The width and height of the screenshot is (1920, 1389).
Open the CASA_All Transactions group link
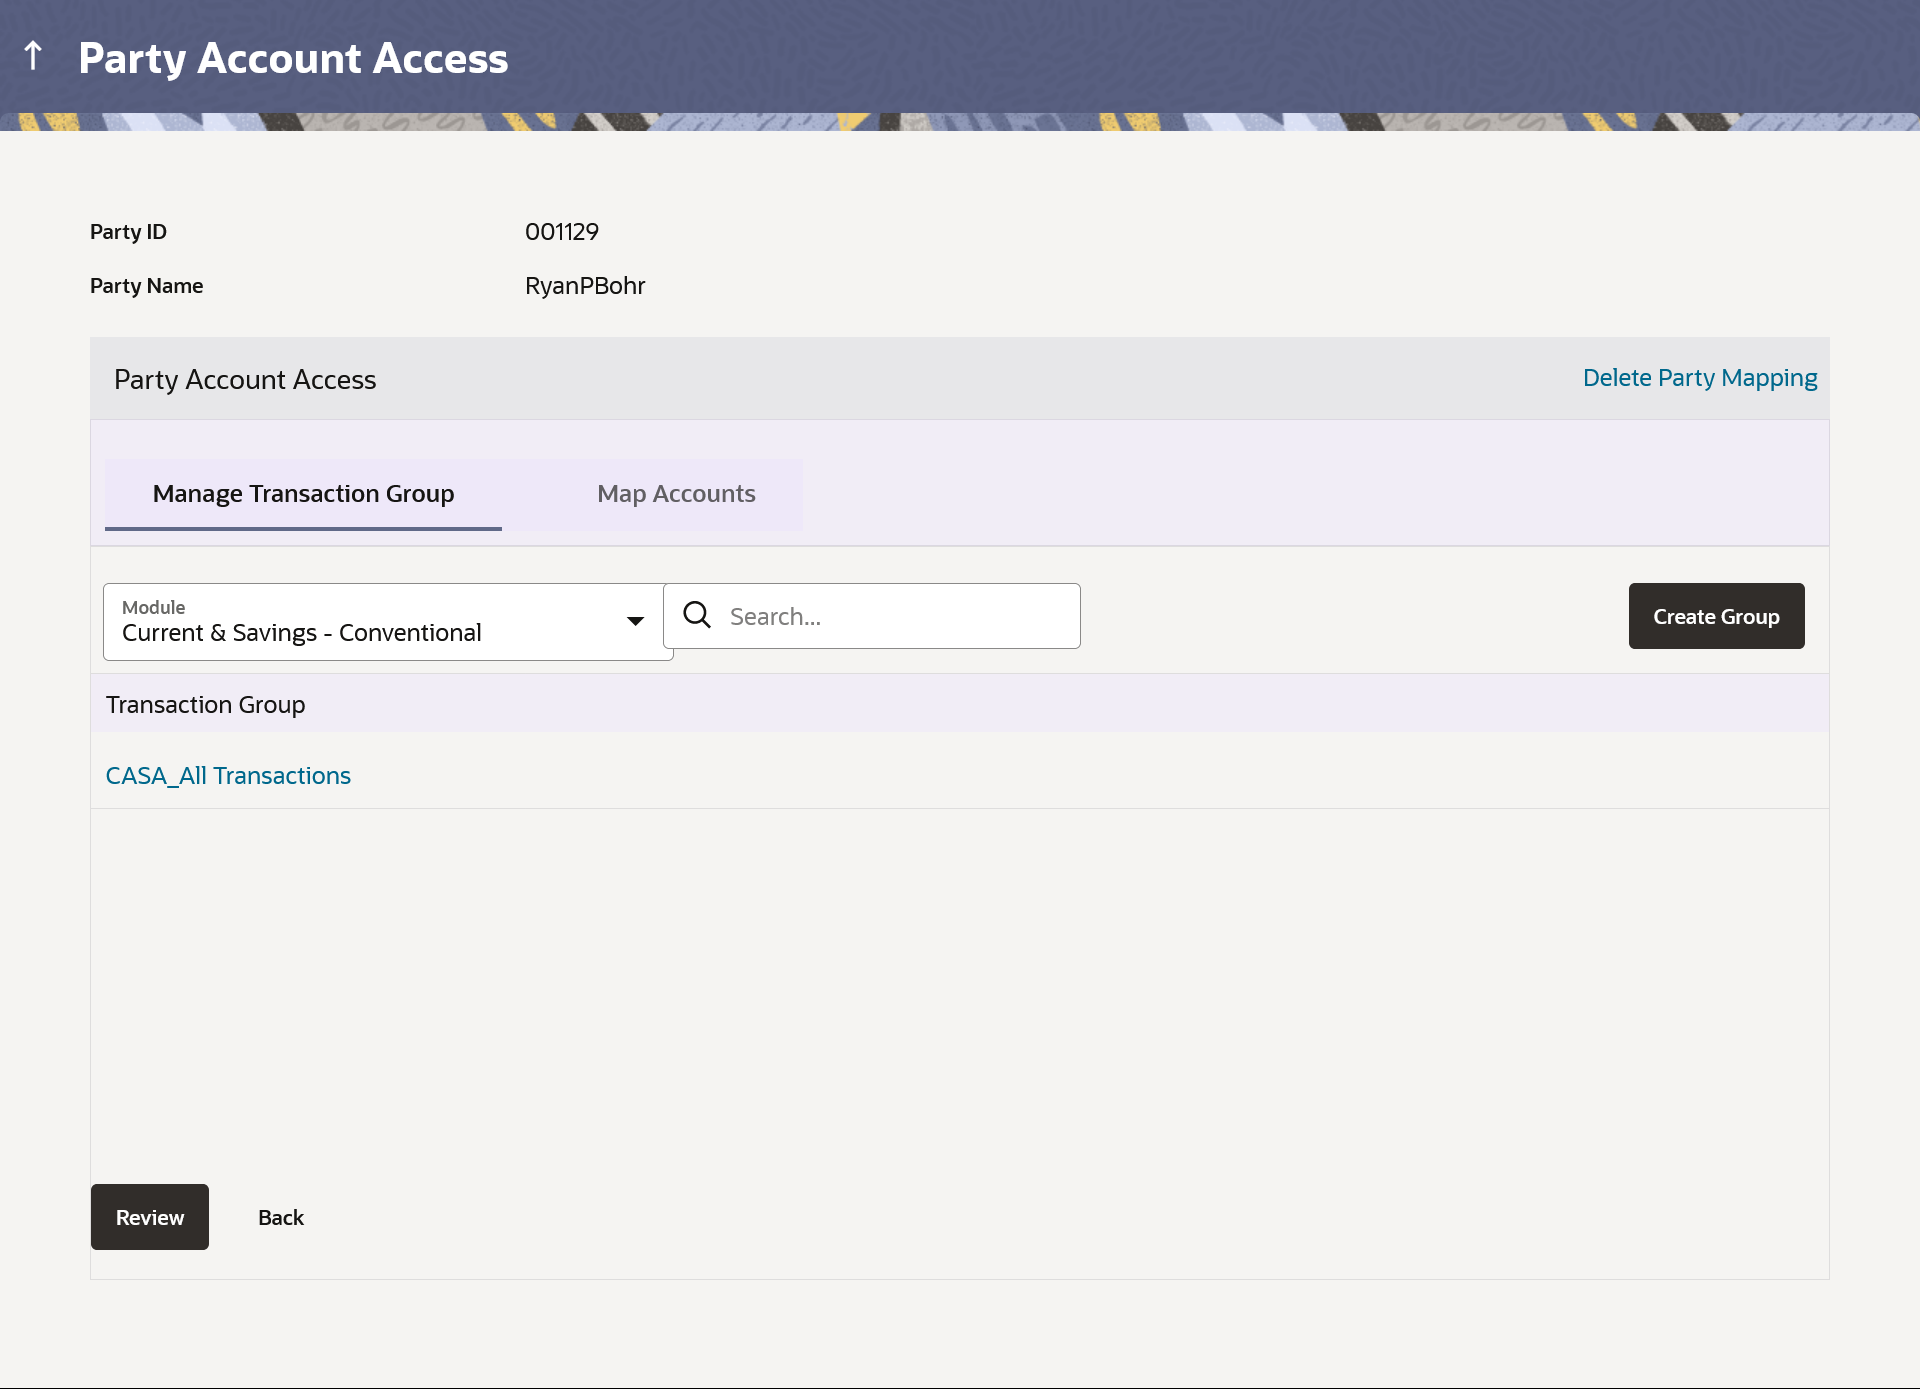coord(228,776)
